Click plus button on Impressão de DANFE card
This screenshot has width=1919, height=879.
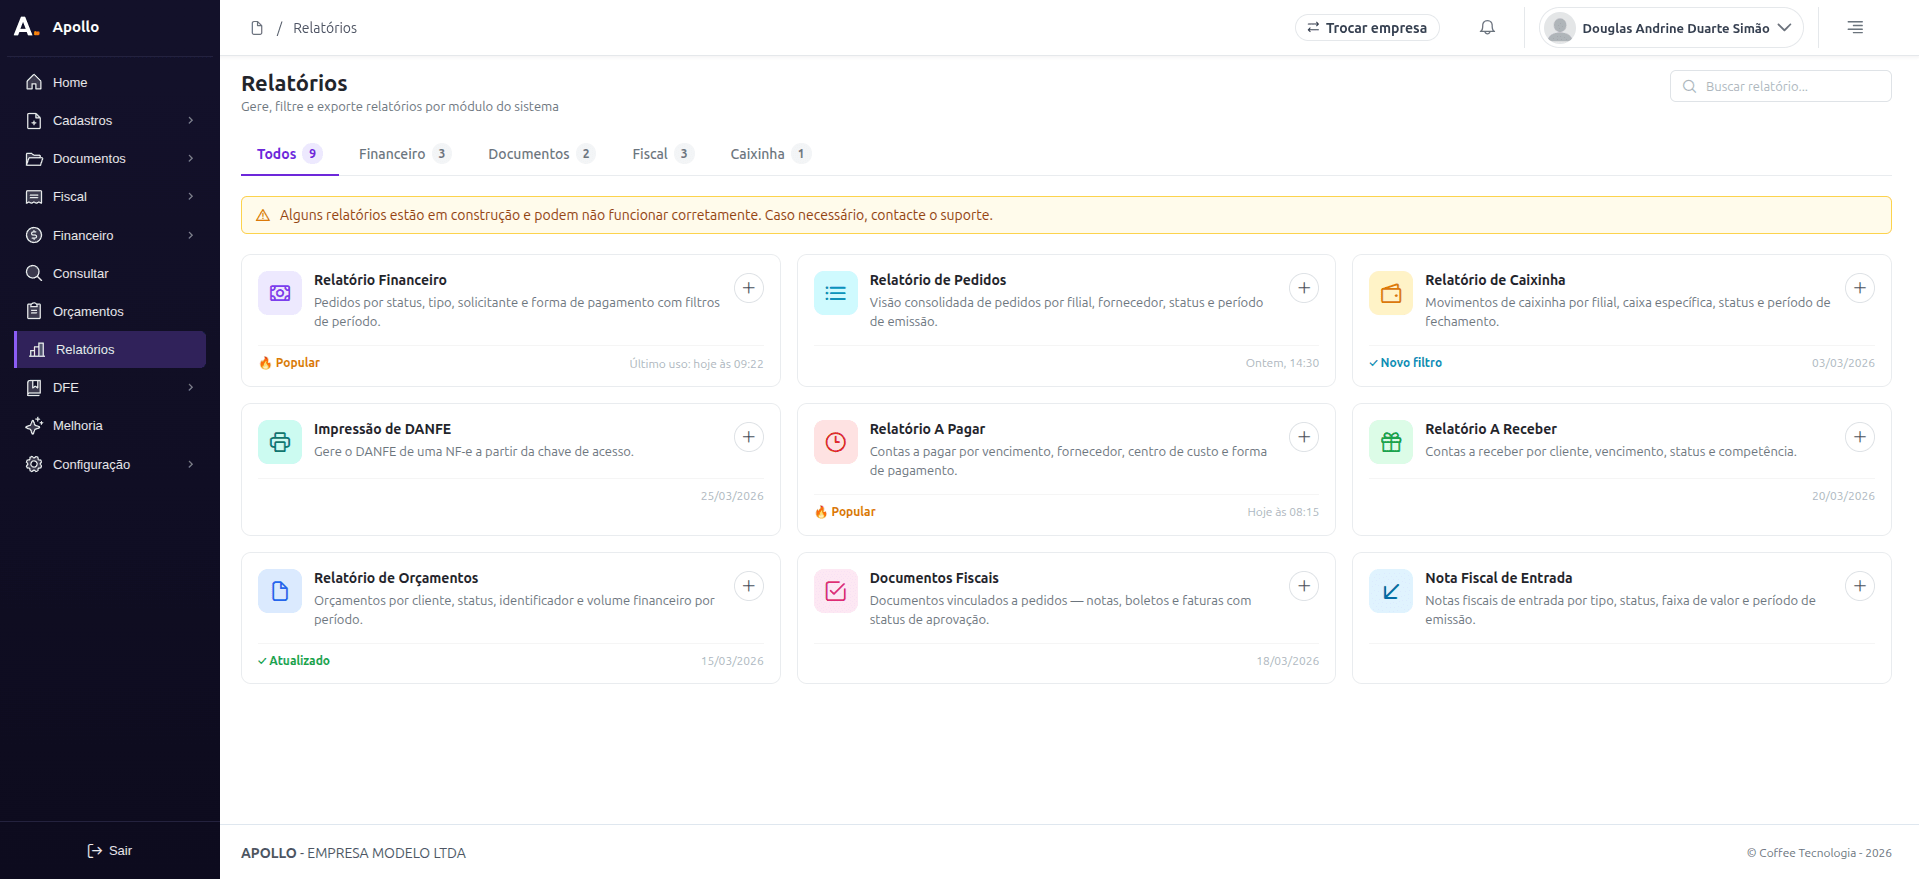coord(749,437)
